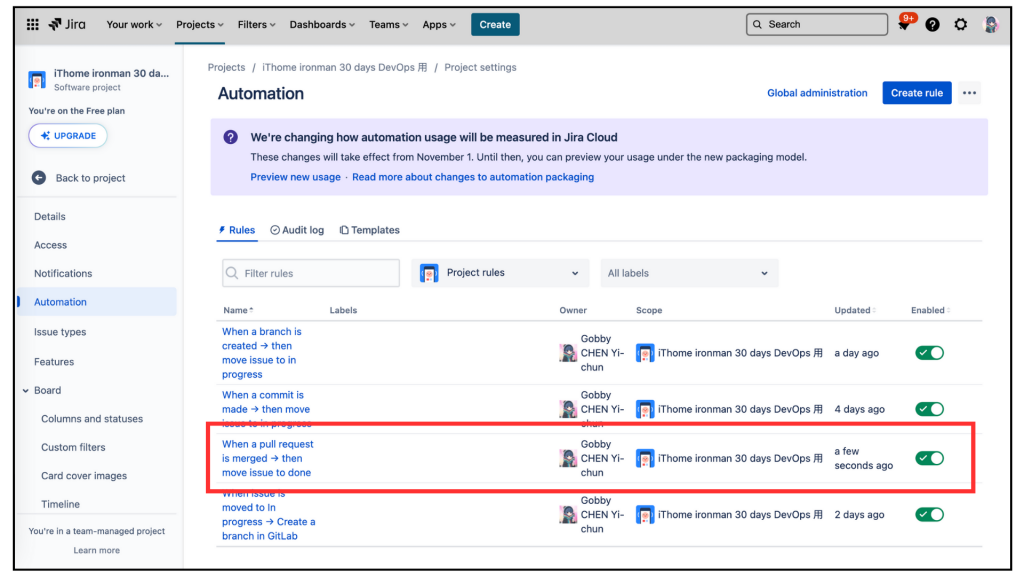Open the Apps dropdown
Image resolution: width=1024 pixels, height=576 pixels.
pyautogui.click(x=439, y=25)
